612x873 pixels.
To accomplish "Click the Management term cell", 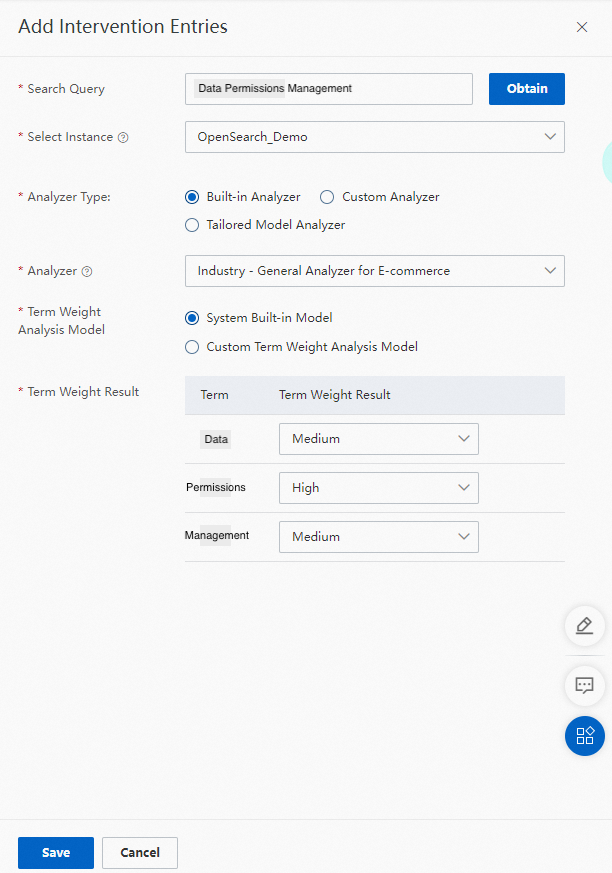I will tap(217, 536).
